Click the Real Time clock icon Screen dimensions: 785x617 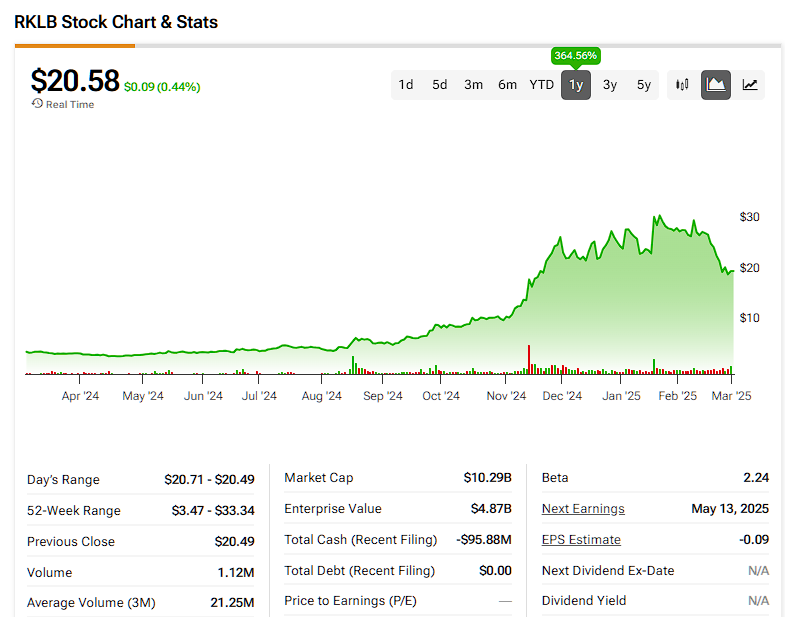37,104
